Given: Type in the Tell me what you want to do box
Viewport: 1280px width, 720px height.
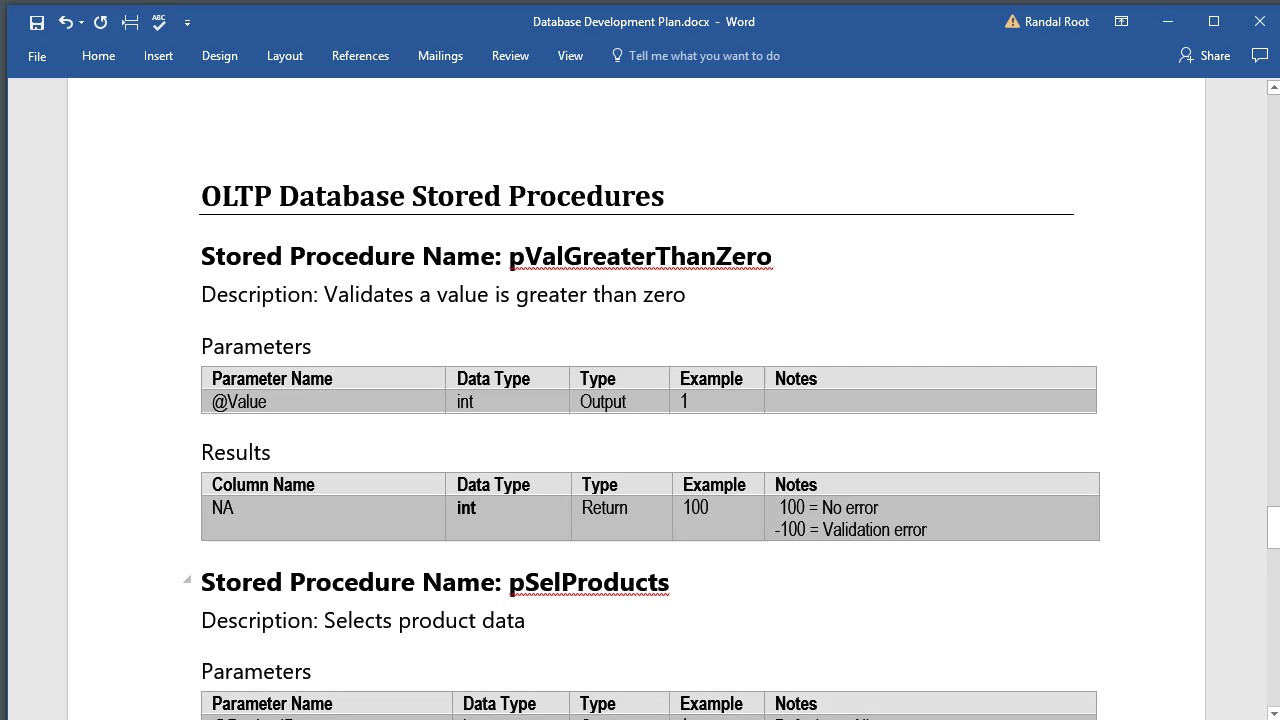Looking at the screenshot, I should point(704,56).
